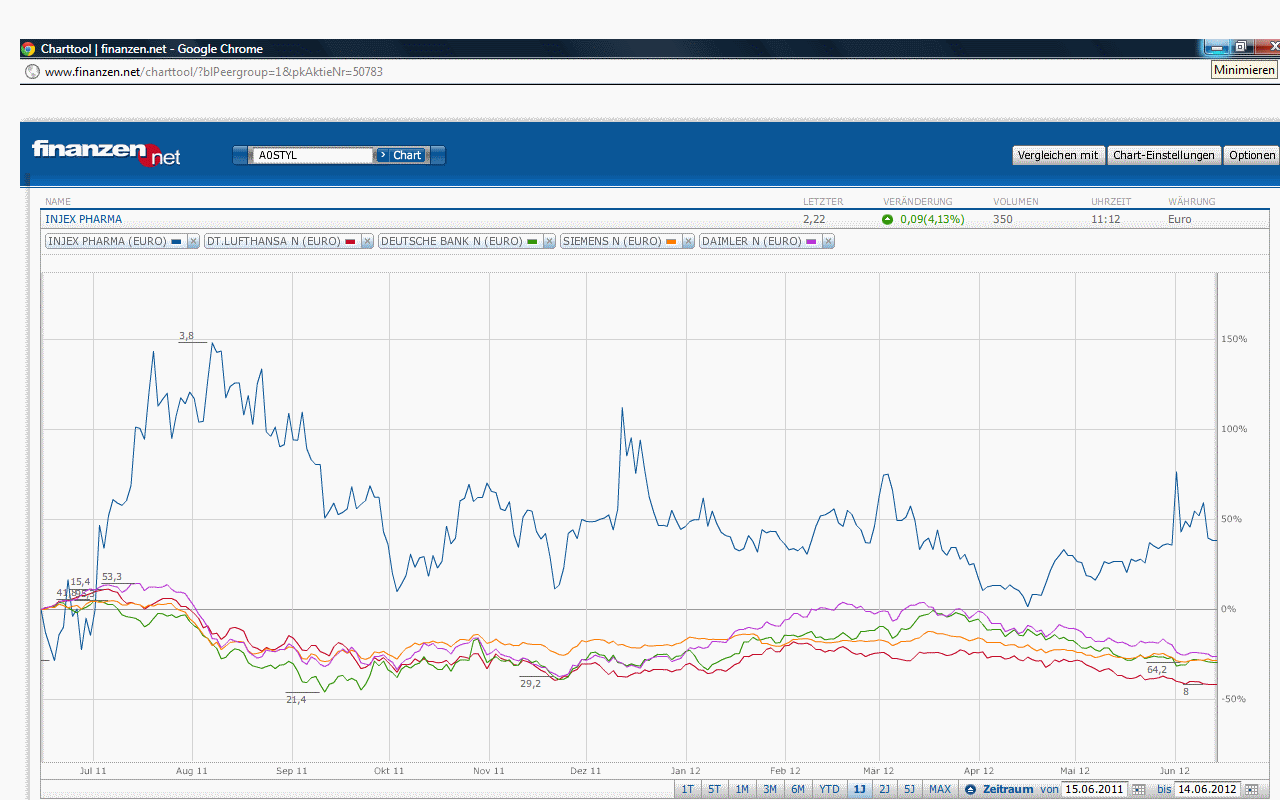Select the 1M time range
The image size is (1280, 800).
coord(742,790)
